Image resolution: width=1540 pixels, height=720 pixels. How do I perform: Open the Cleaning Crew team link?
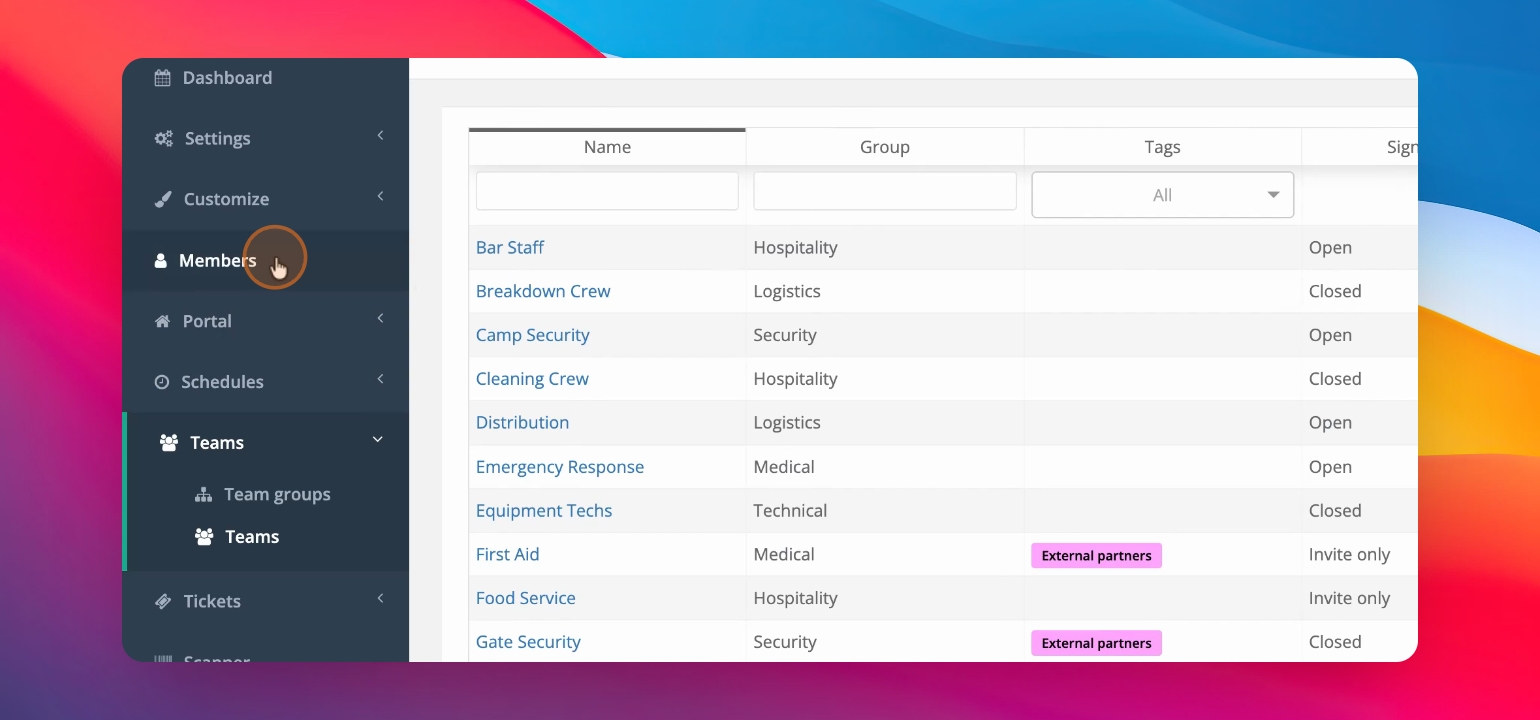pyautogui.click(x=532, y=379)
